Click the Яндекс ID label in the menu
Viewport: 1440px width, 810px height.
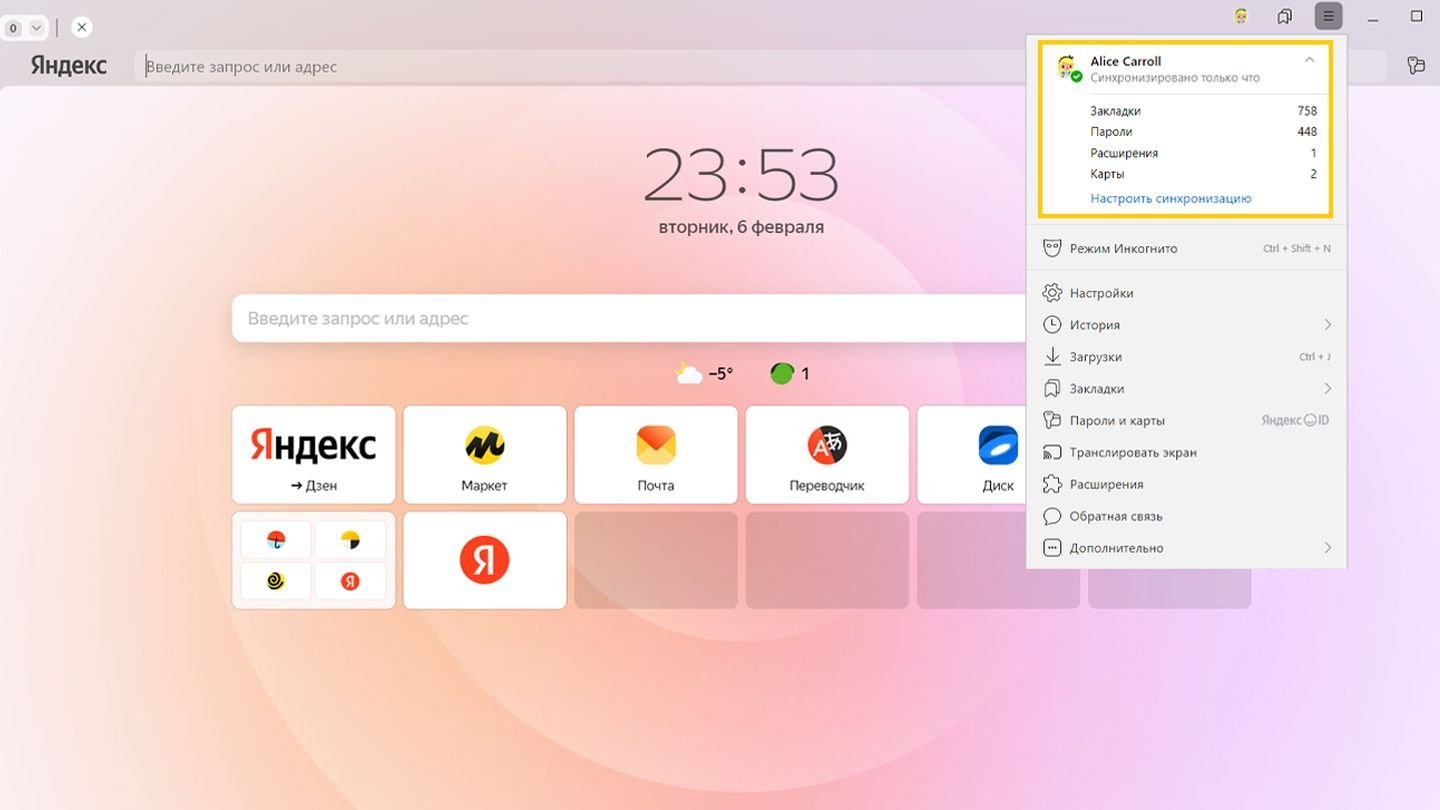tap(1295, 420)
